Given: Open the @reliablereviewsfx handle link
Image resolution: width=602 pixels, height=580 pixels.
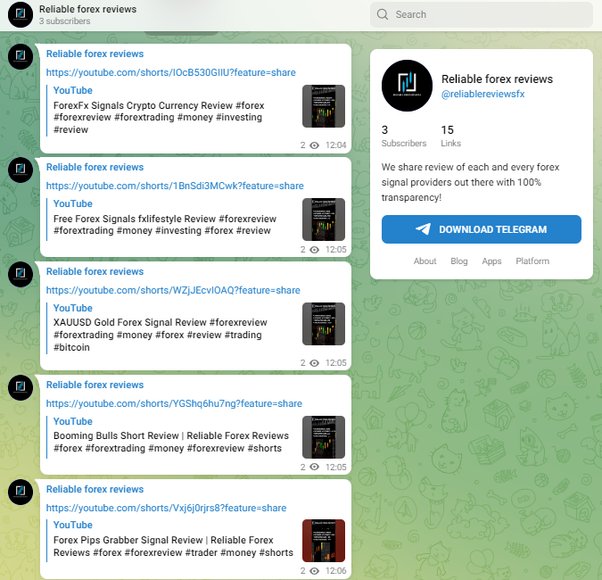Looking at the screenshot, I should tap(483, 94).
